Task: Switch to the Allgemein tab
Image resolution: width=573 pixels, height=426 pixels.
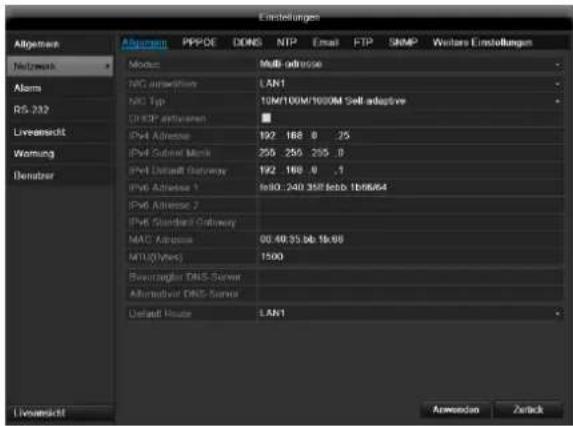Action: (x=144, y=43)
